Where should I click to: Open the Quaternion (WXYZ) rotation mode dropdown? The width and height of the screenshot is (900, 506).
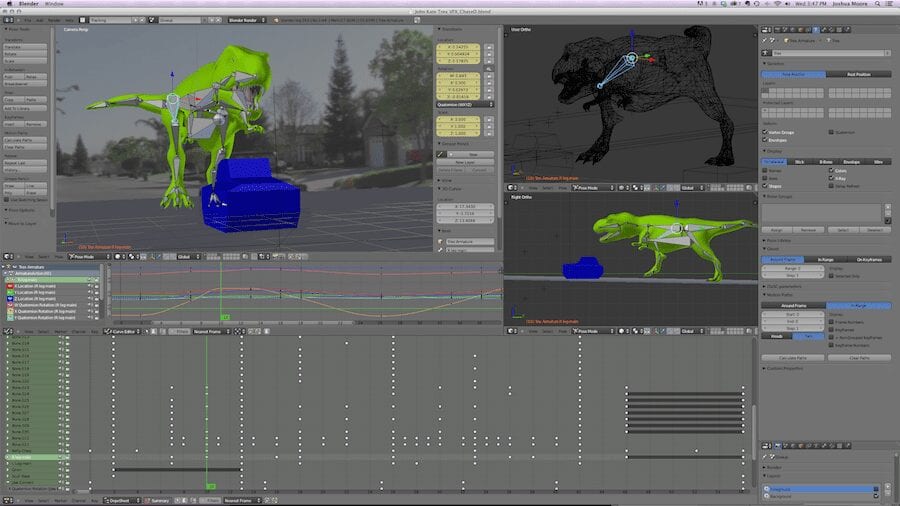tap(465, 104)
